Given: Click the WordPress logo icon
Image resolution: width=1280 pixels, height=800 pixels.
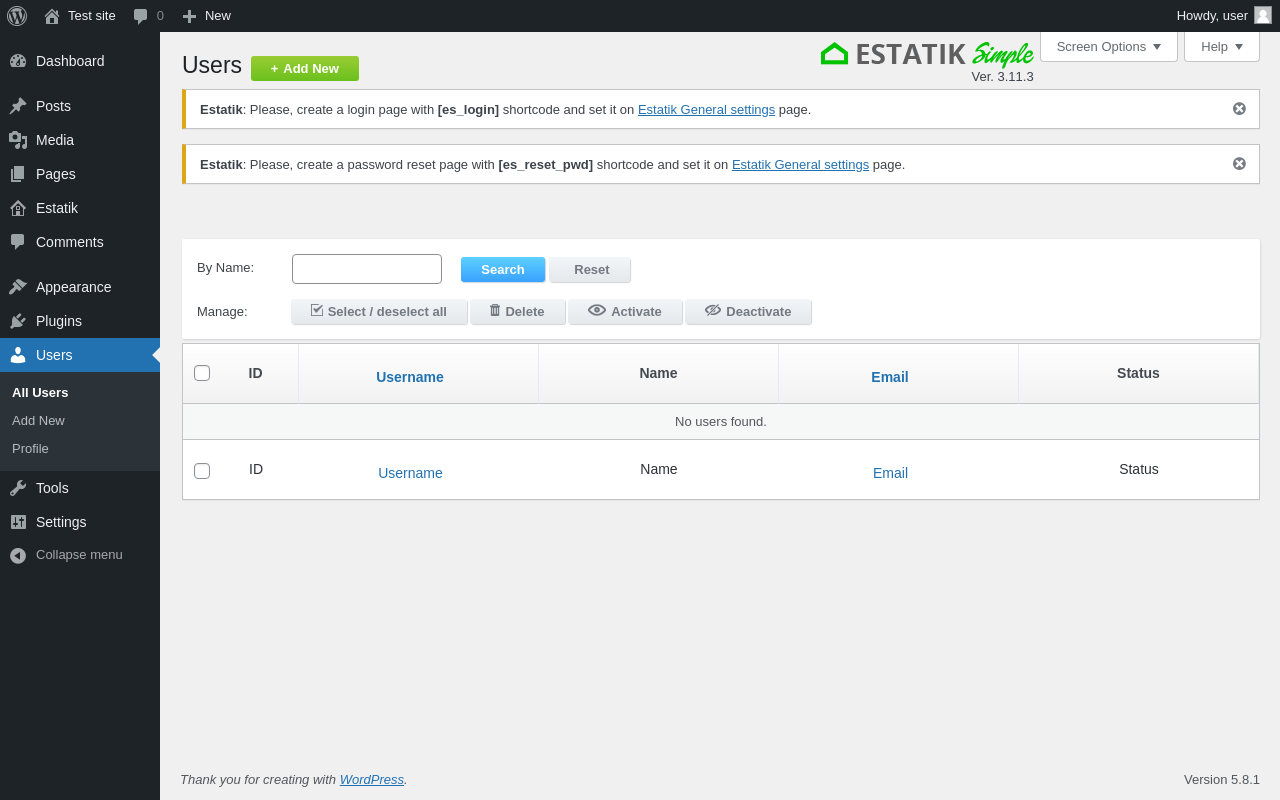Looking at the screenshot, I should 17,16.
